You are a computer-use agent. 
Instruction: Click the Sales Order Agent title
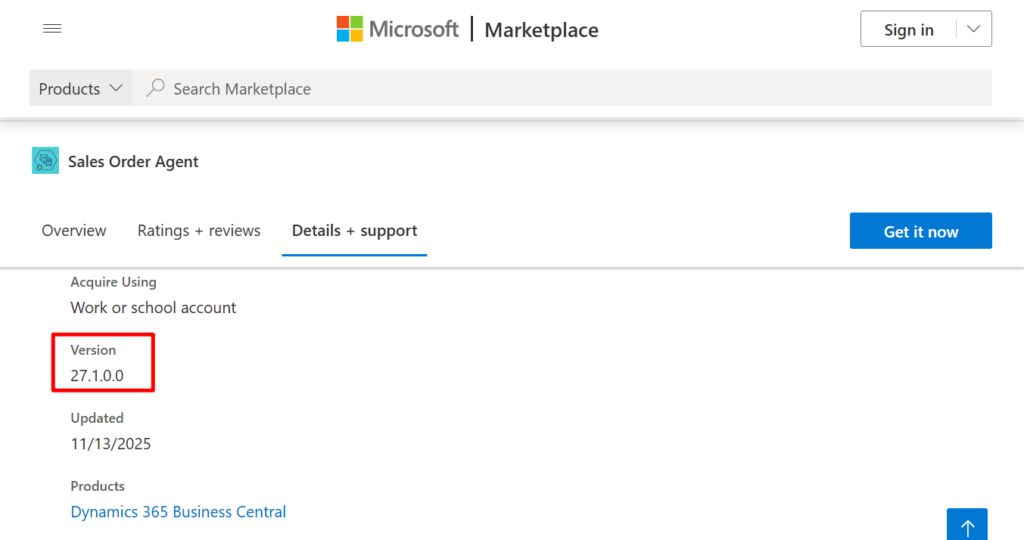(x=133, y=162)
